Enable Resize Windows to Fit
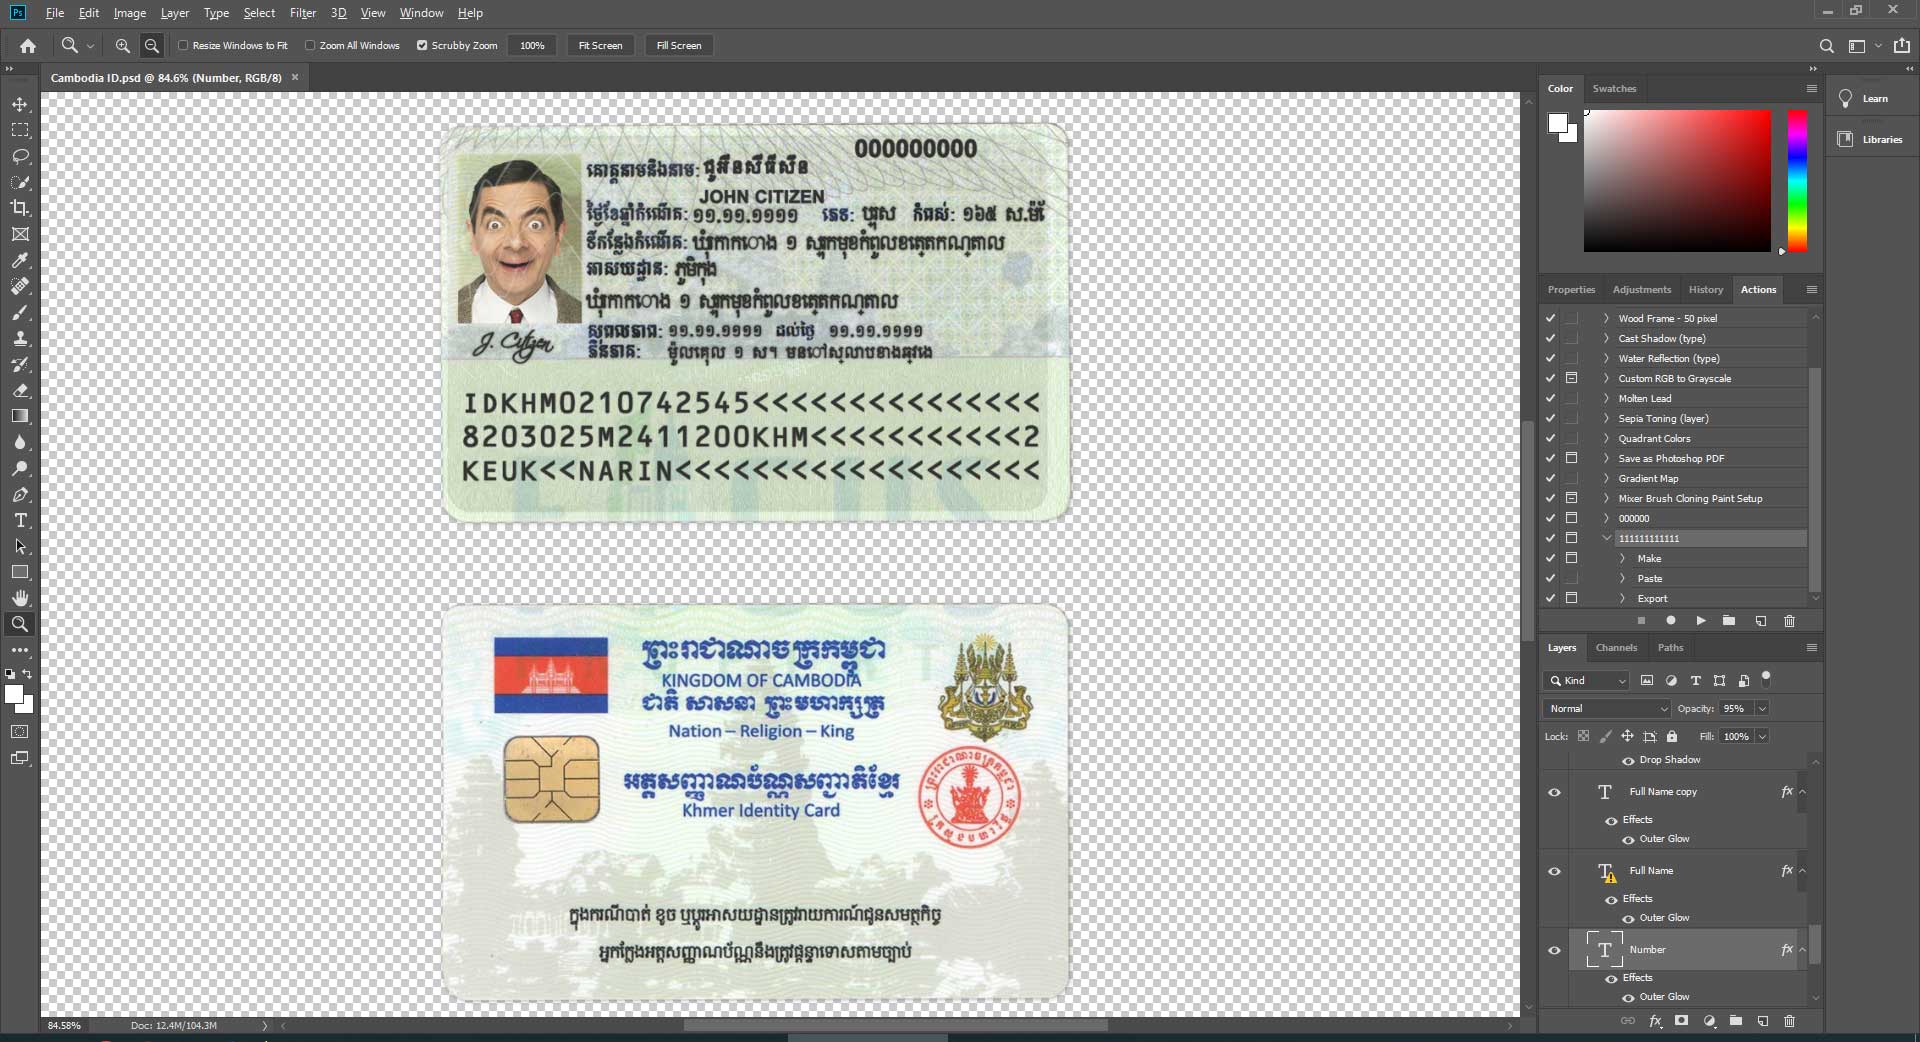 click(x=185, y=45)
